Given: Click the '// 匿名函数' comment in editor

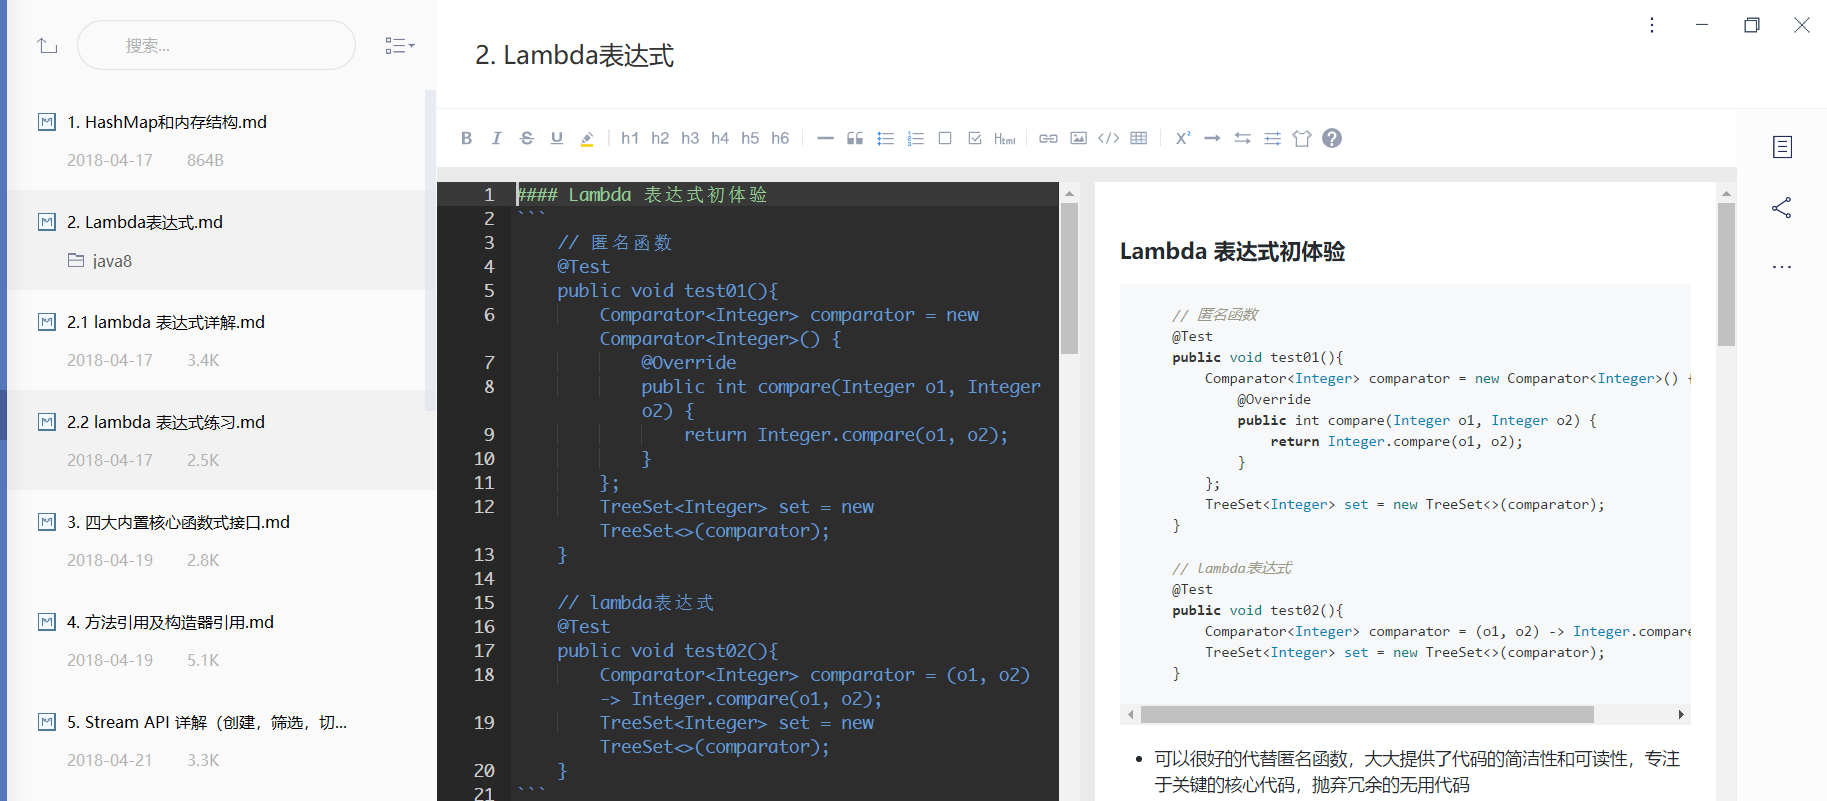Looking at the screenshot, I should 615,243.
